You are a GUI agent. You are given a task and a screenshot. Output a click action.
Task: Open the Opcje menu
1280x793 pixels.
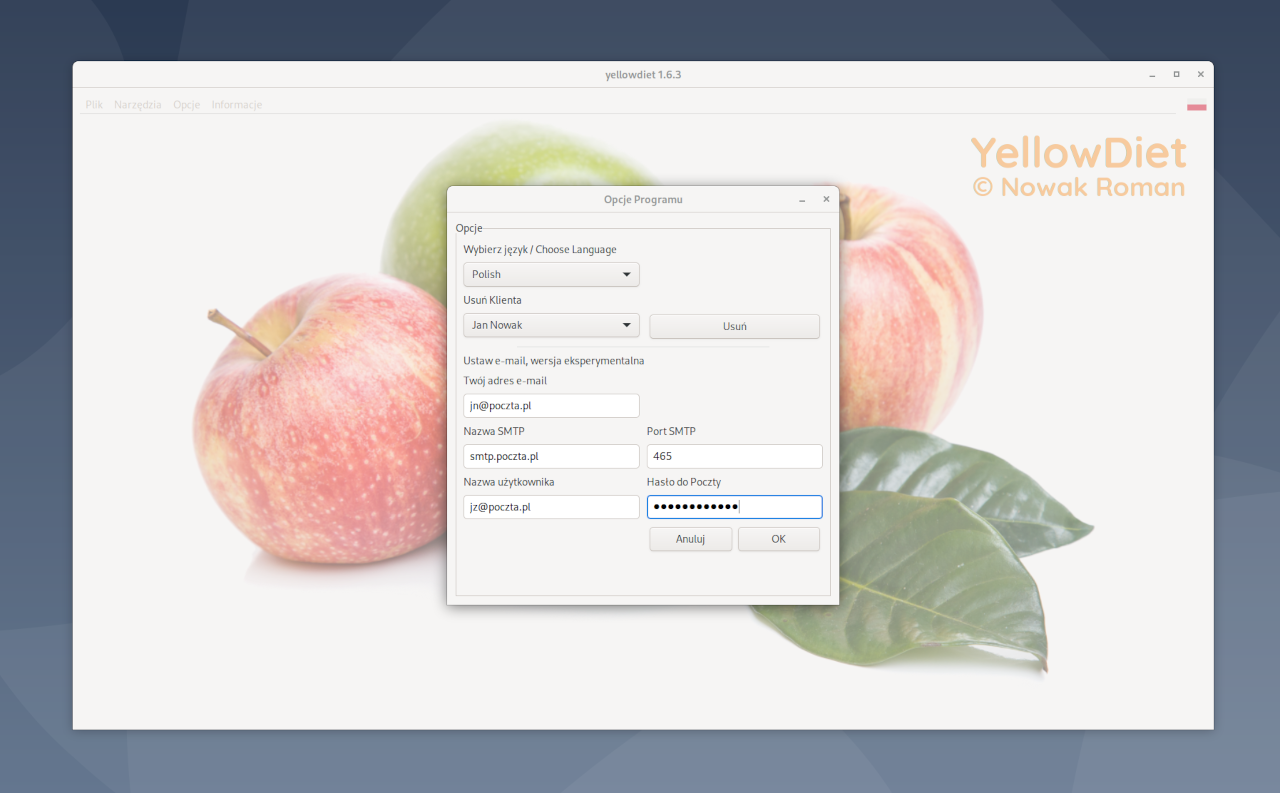[x=186, y=104]
